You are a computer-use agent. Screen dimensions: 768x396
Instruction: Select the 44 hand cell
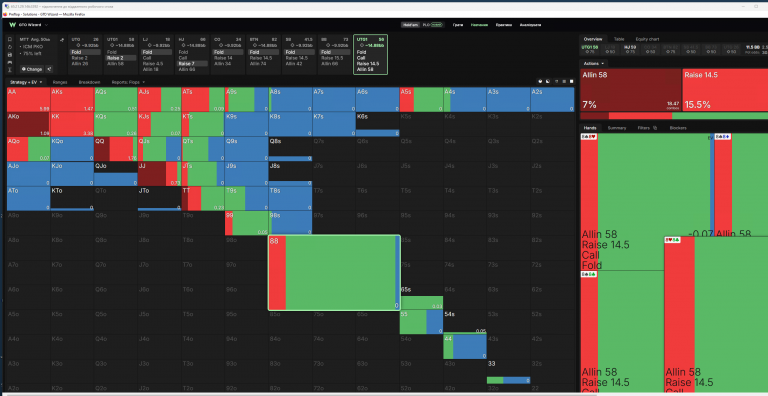click(x=465, y=346)
